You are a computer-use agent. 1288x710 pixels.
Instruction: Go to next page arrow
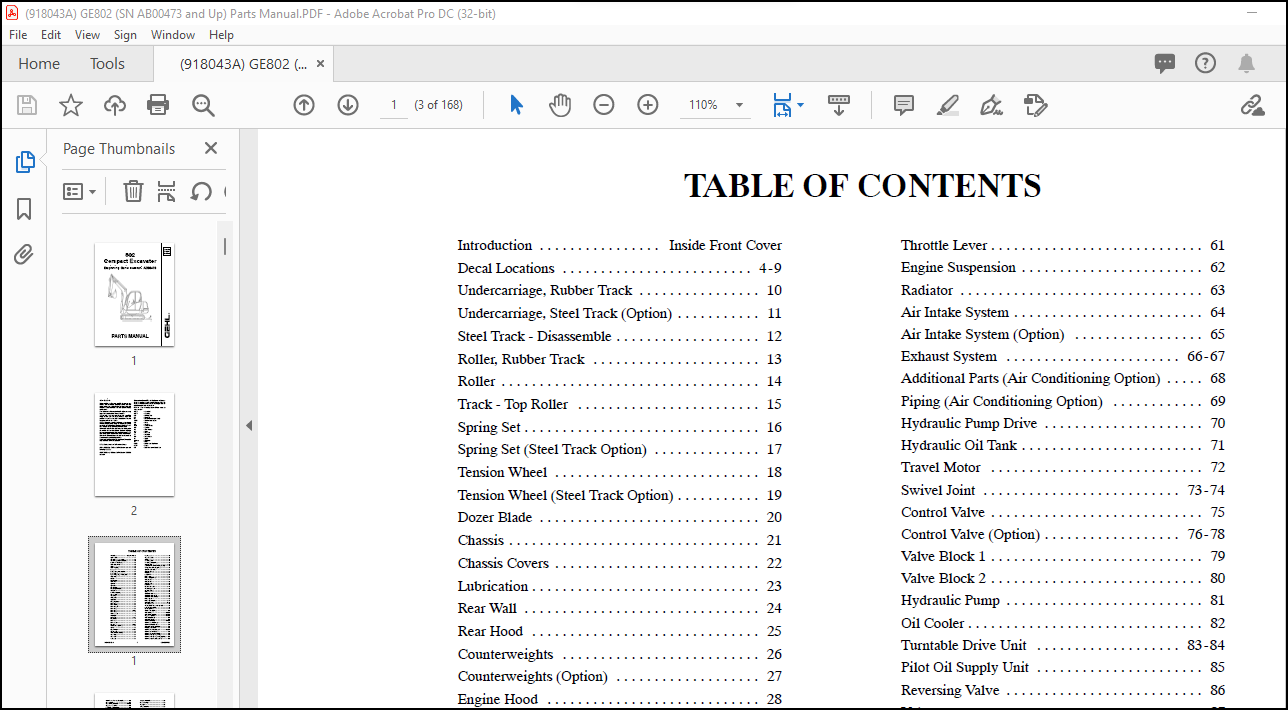pyautogui.click(x=348, y=105)
